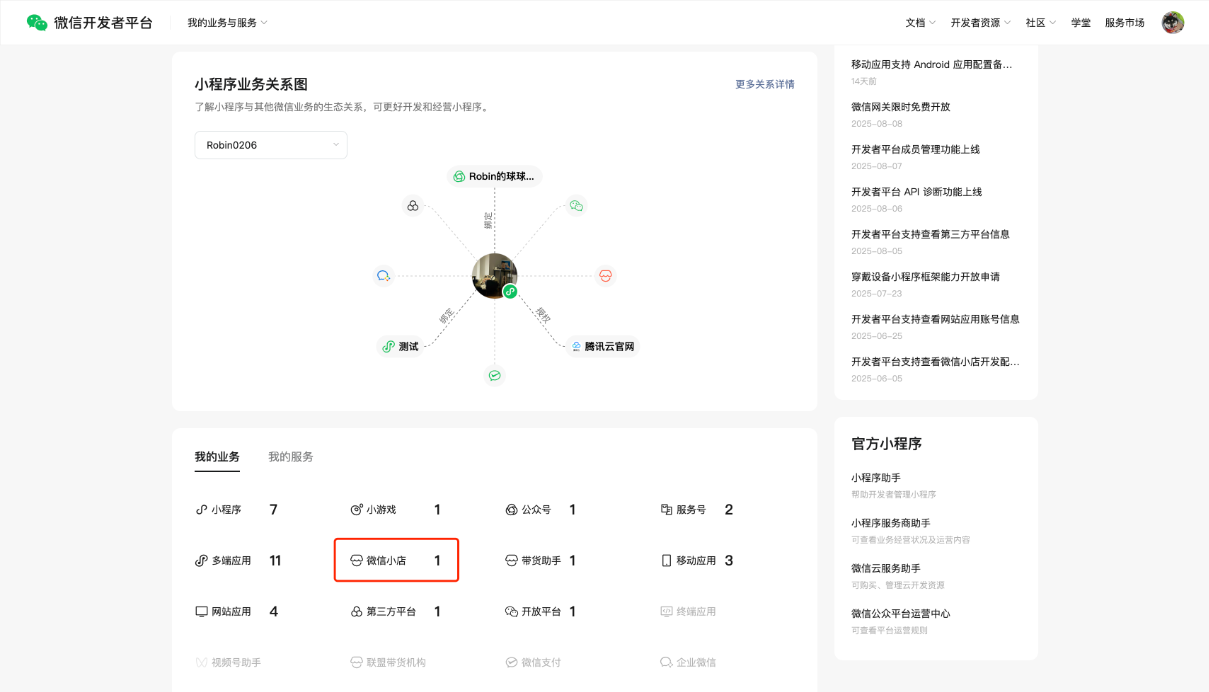1209x692 pixels.
Task: Click the 更多关系详情 link
Action: tap(764, 84)
